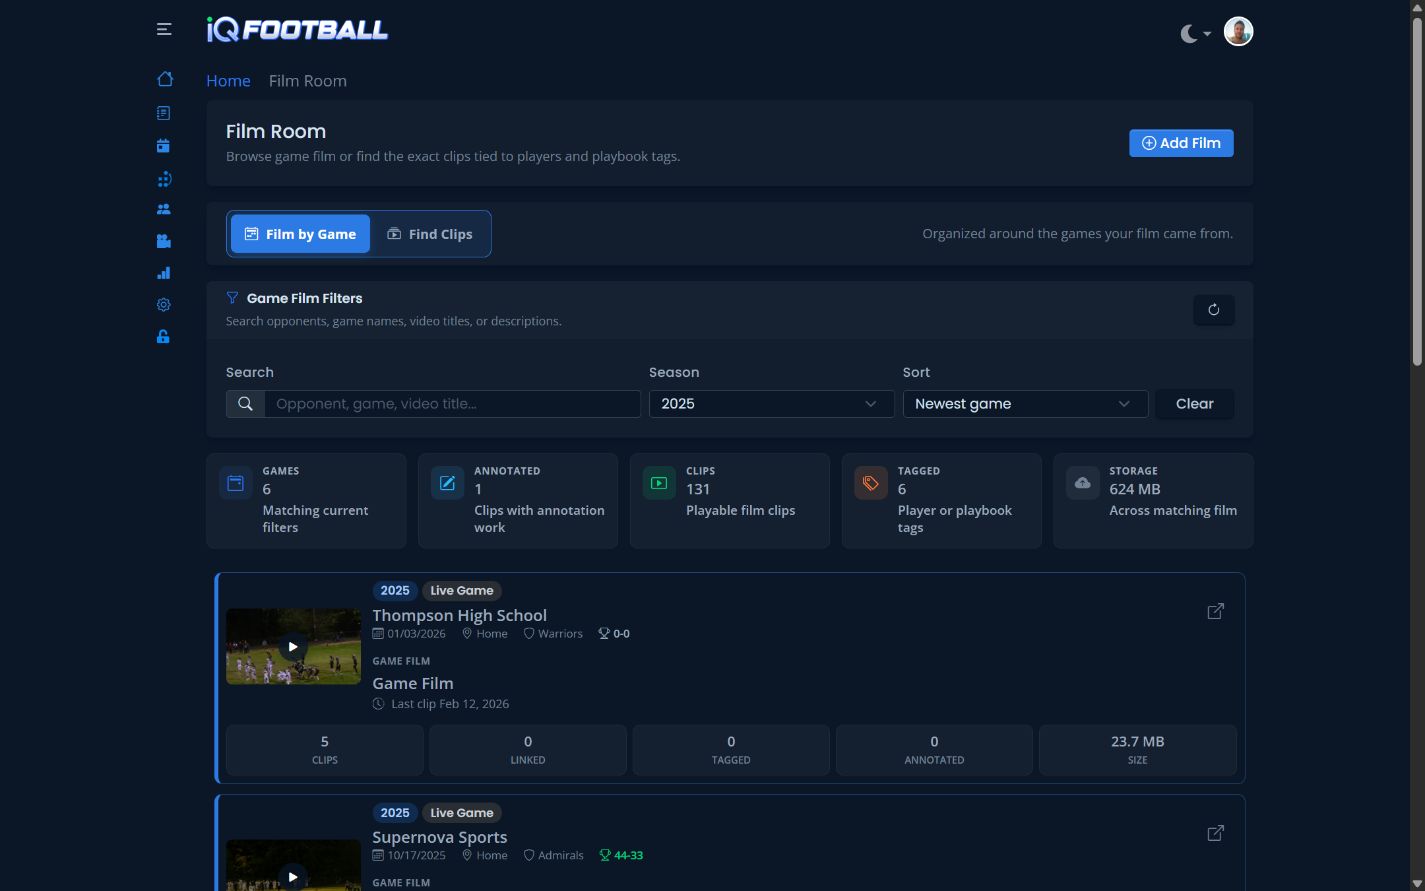1425x891 pixels.
Task: Click Thompson's Live Game badge
Action: click(x=461, y=590)
